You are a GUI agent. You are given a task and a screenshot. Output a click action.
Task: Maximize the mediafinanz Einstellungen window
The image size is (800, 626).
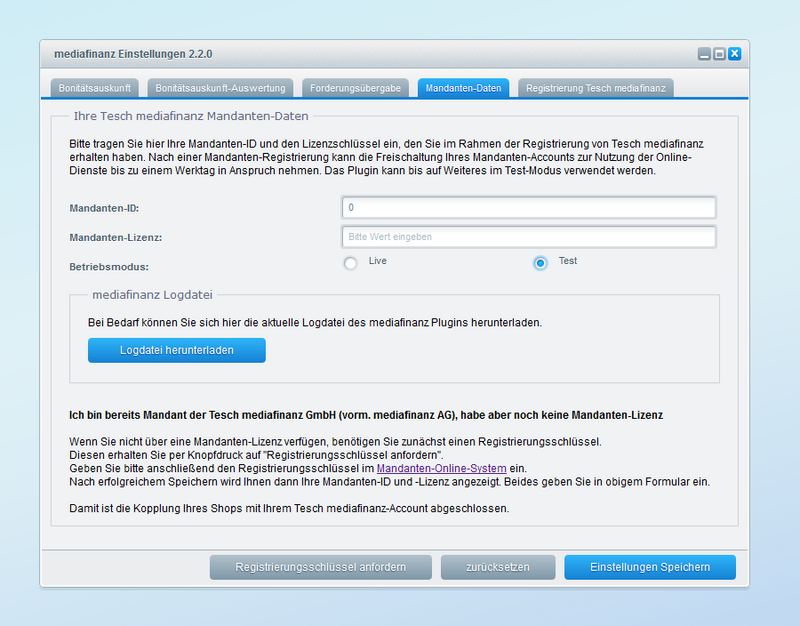point(719,54)
